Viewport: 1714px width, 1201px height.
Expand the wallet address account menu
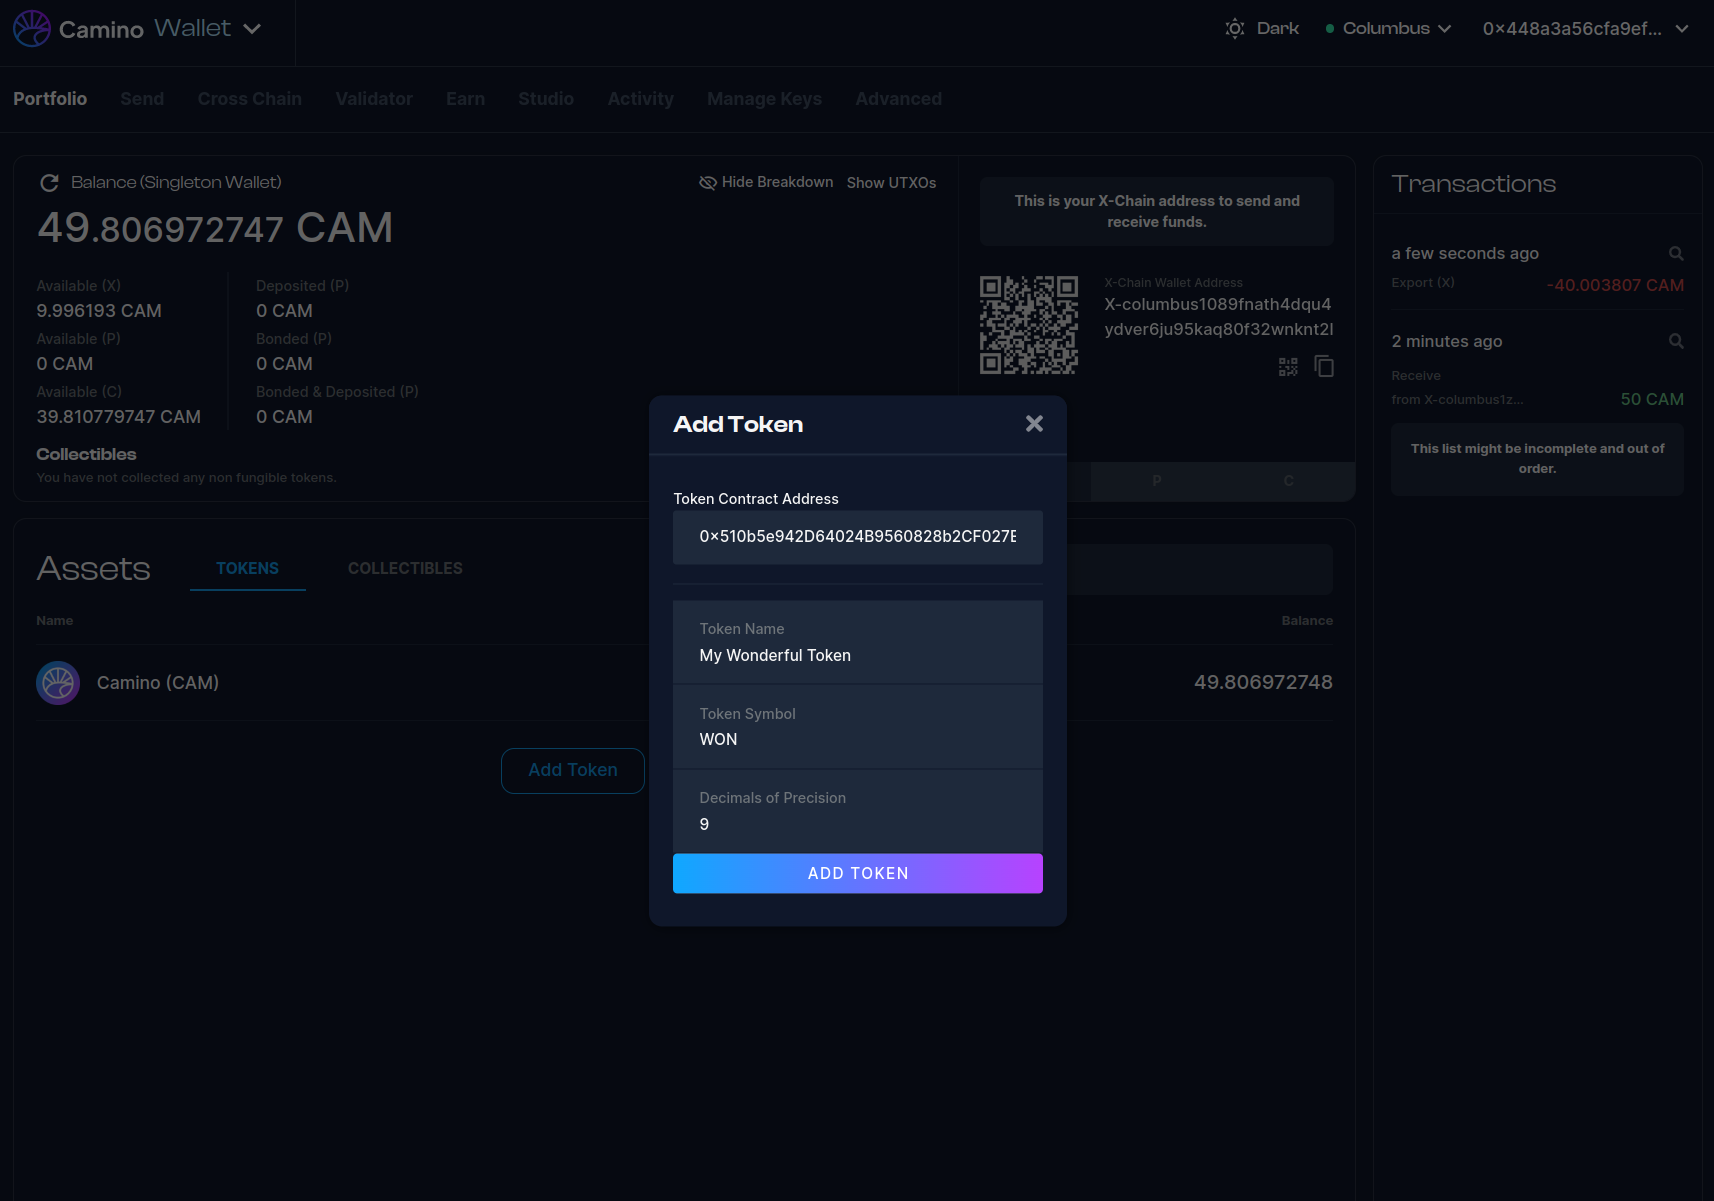1585,29
